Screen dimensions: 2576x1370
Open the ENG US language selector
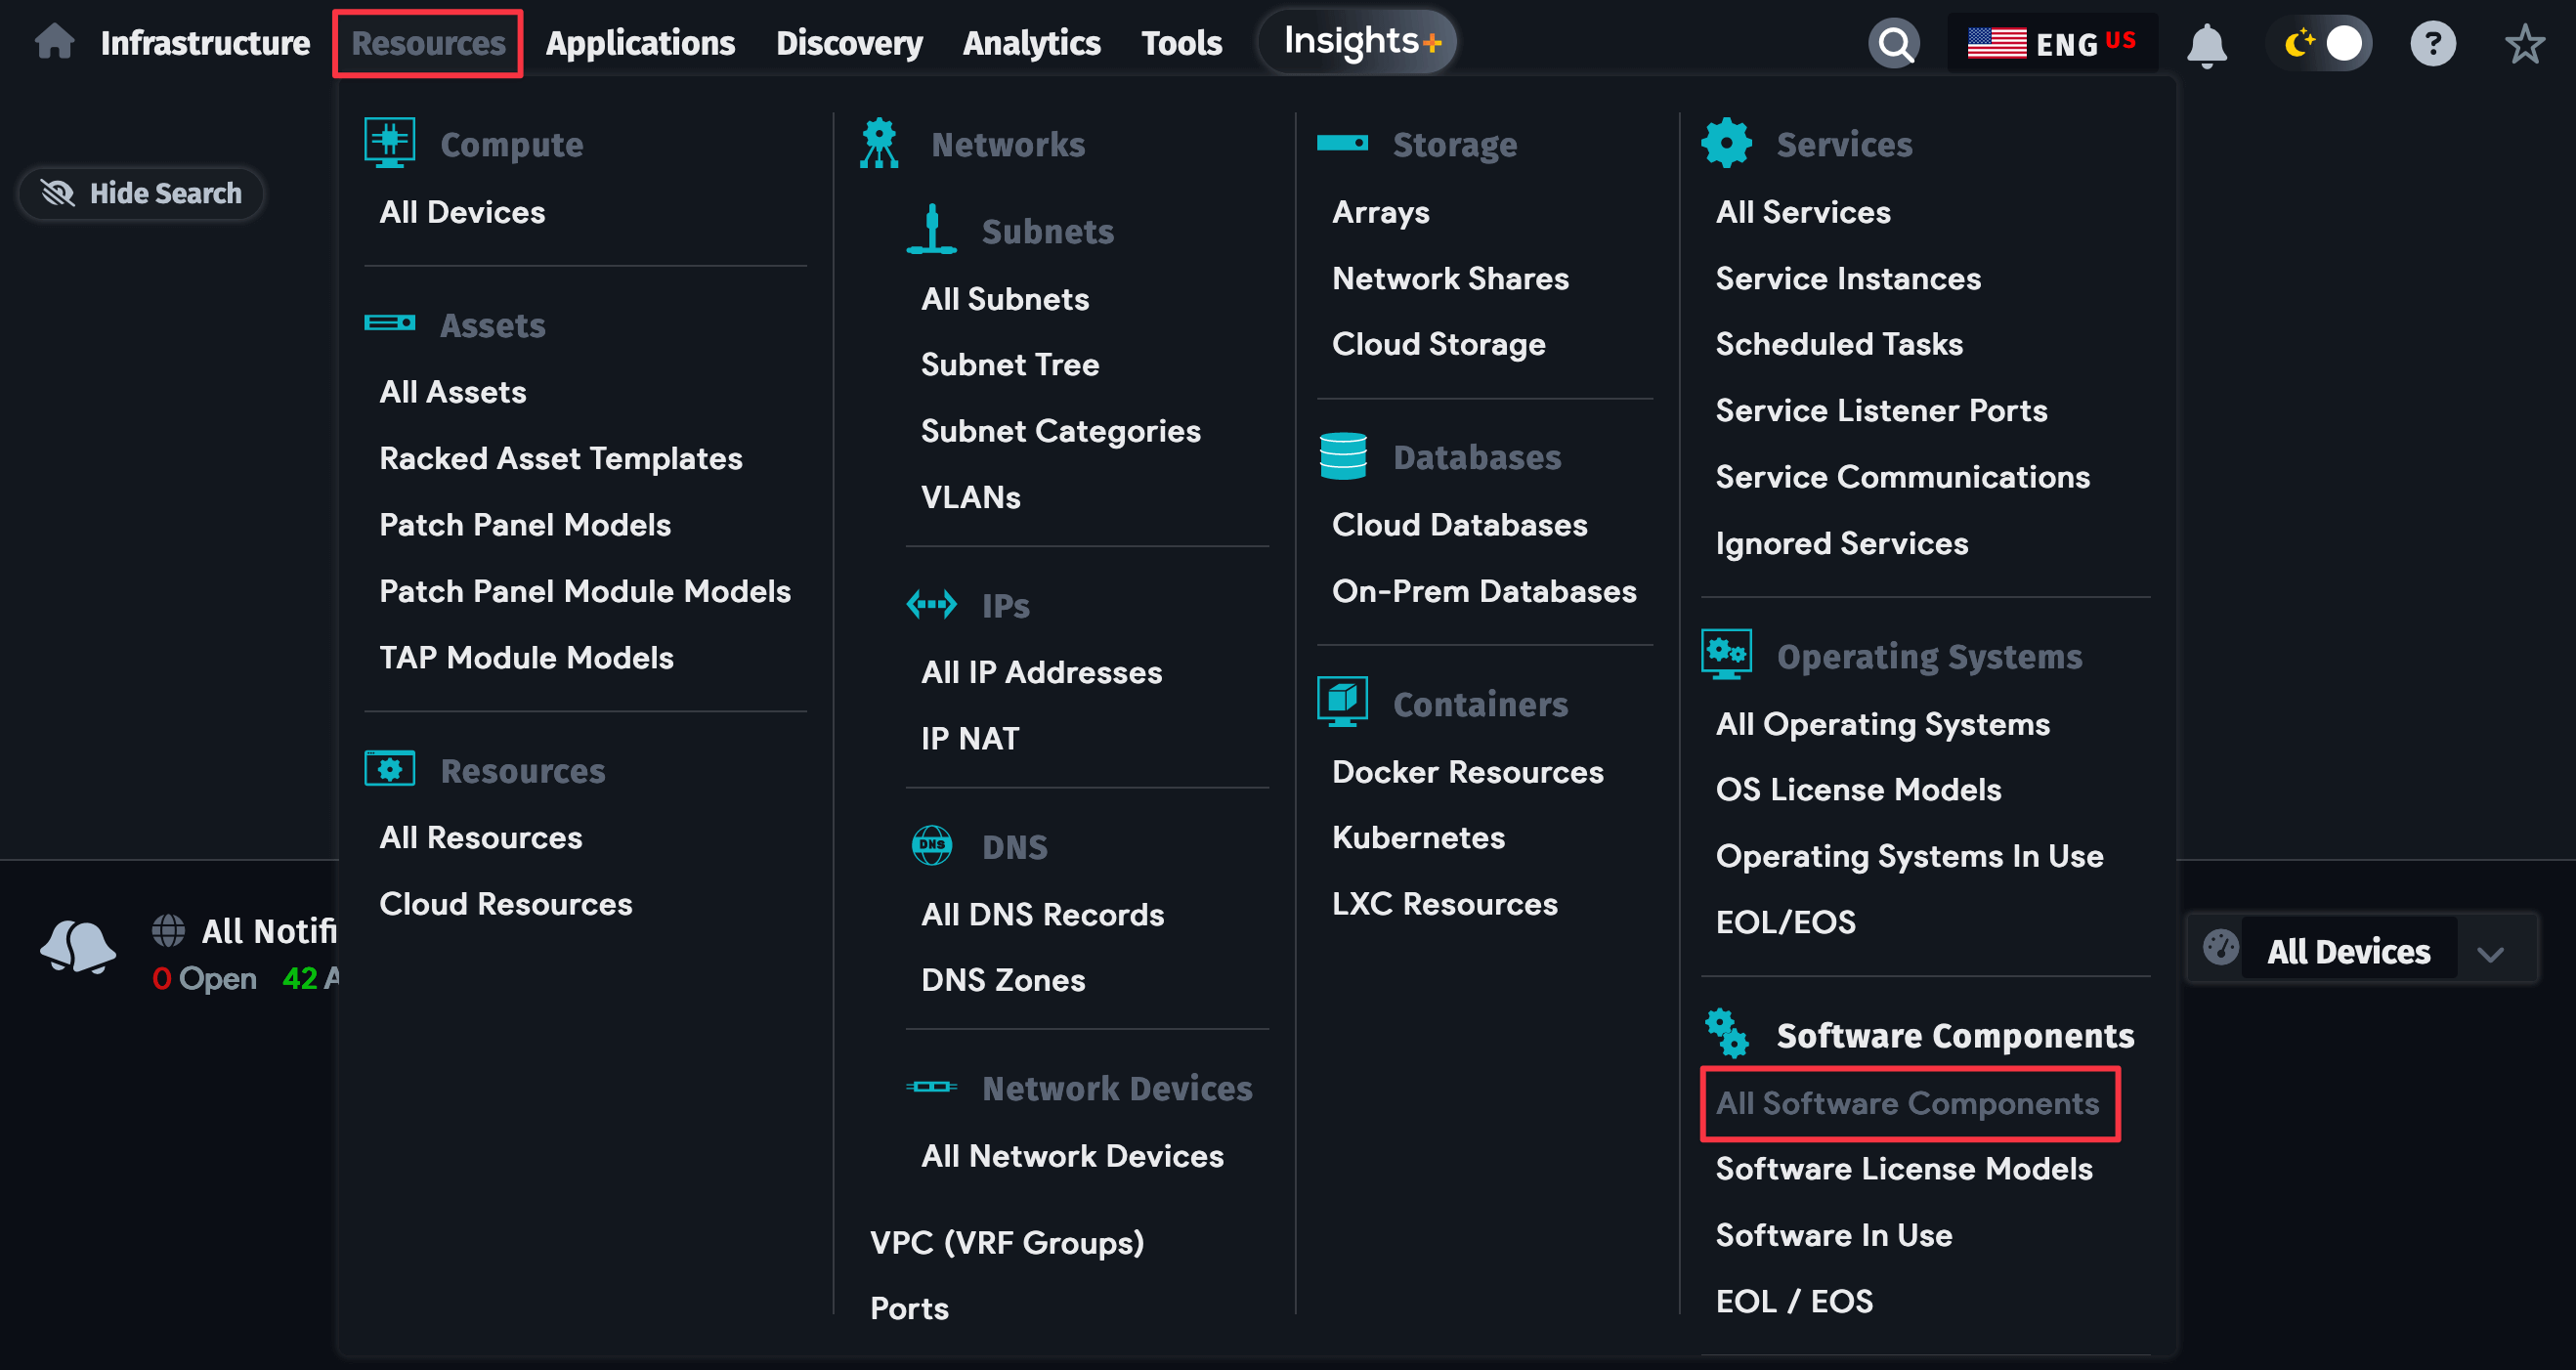2052,42
